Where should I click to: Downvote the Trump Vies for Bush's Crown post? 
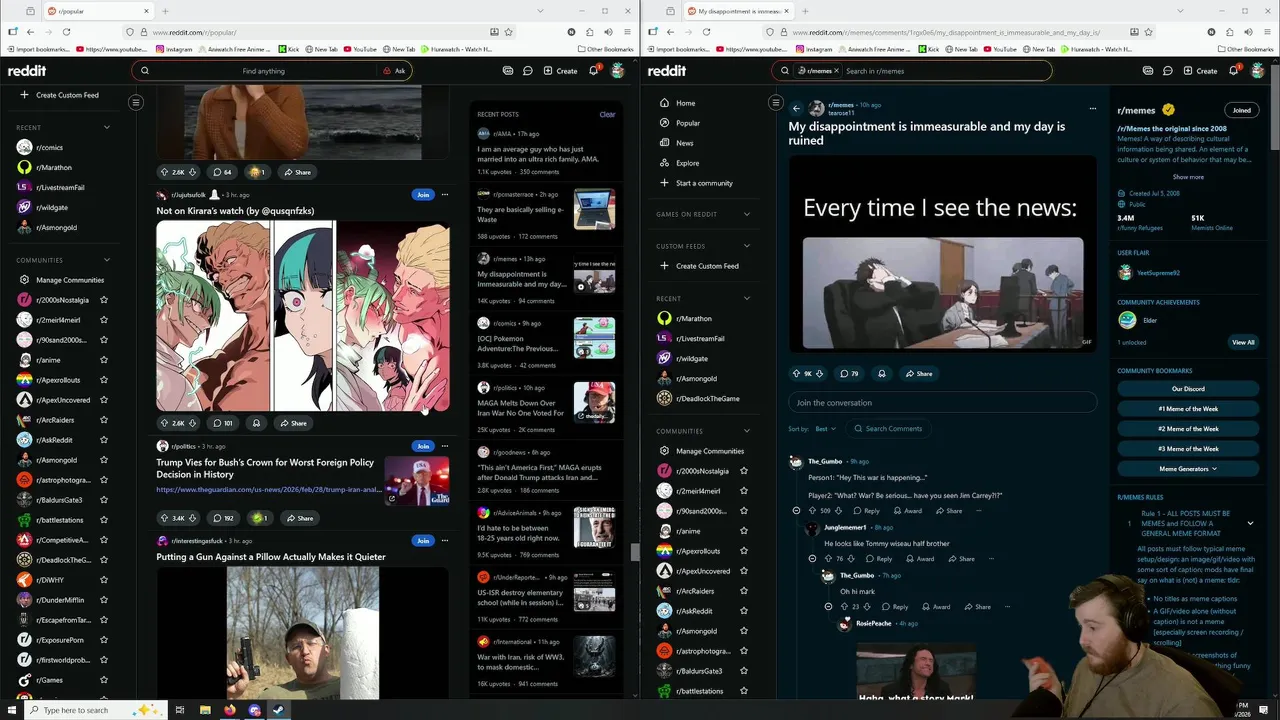click(193, 518)
